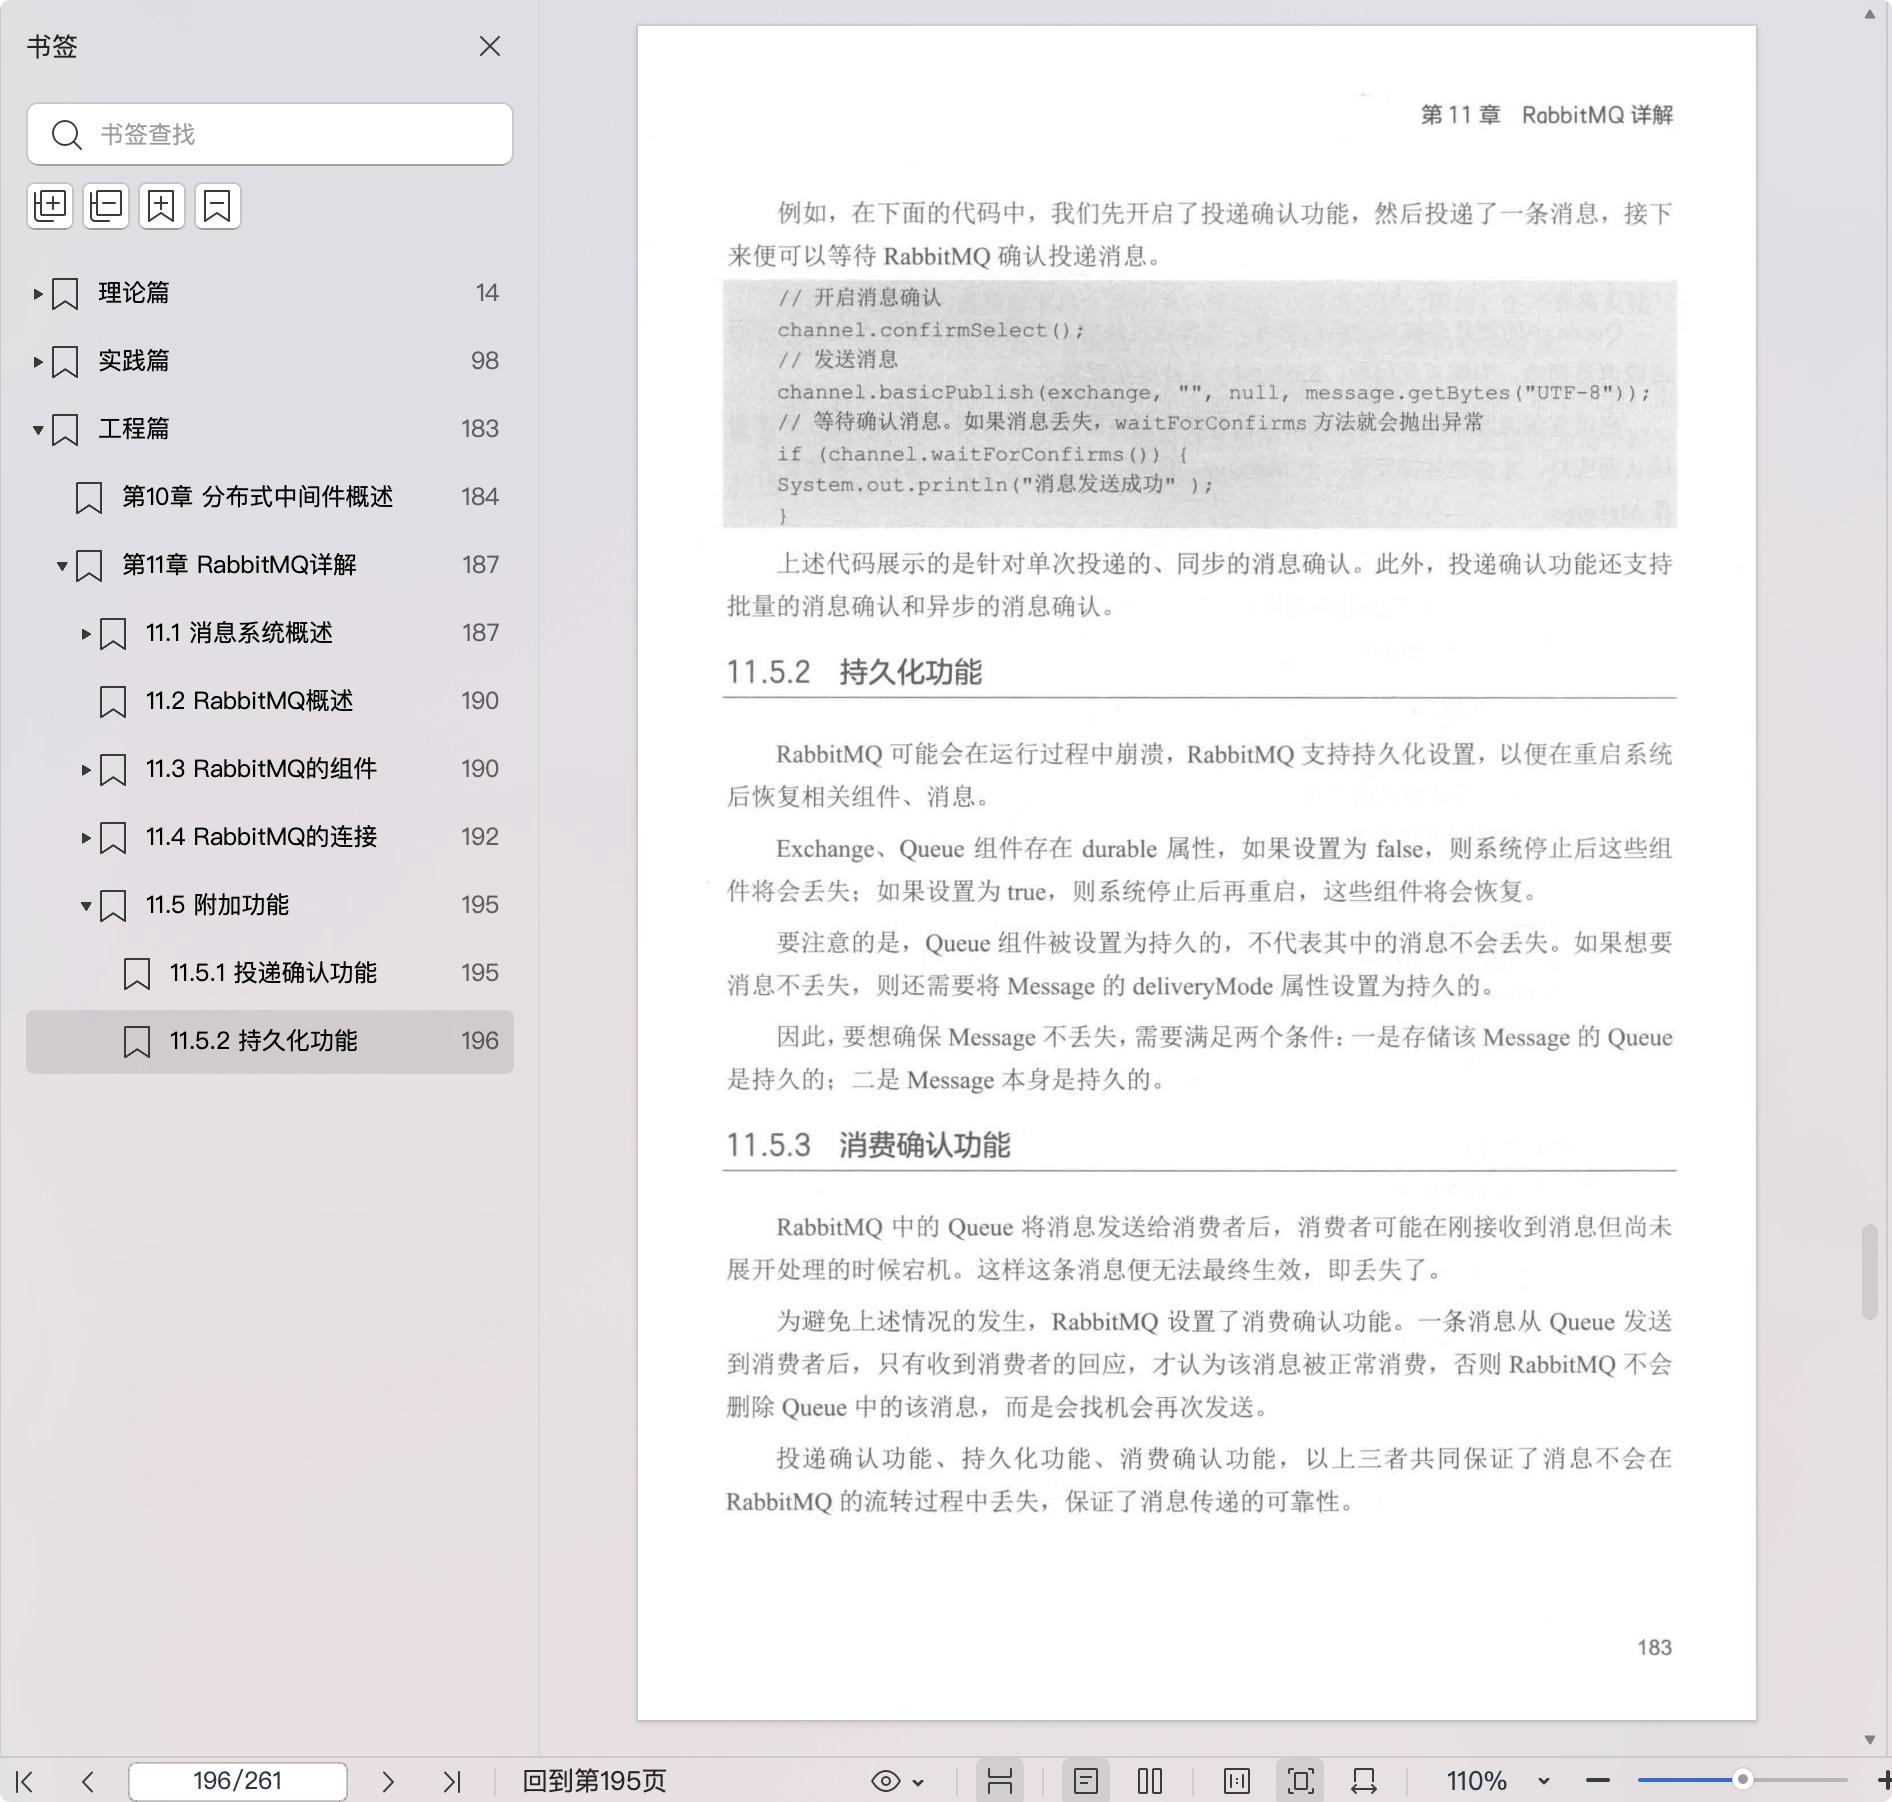This screenshot has height=1802, width=1892.
Task: Click the expand all bookmarks icon
Action: click(50, 206)
